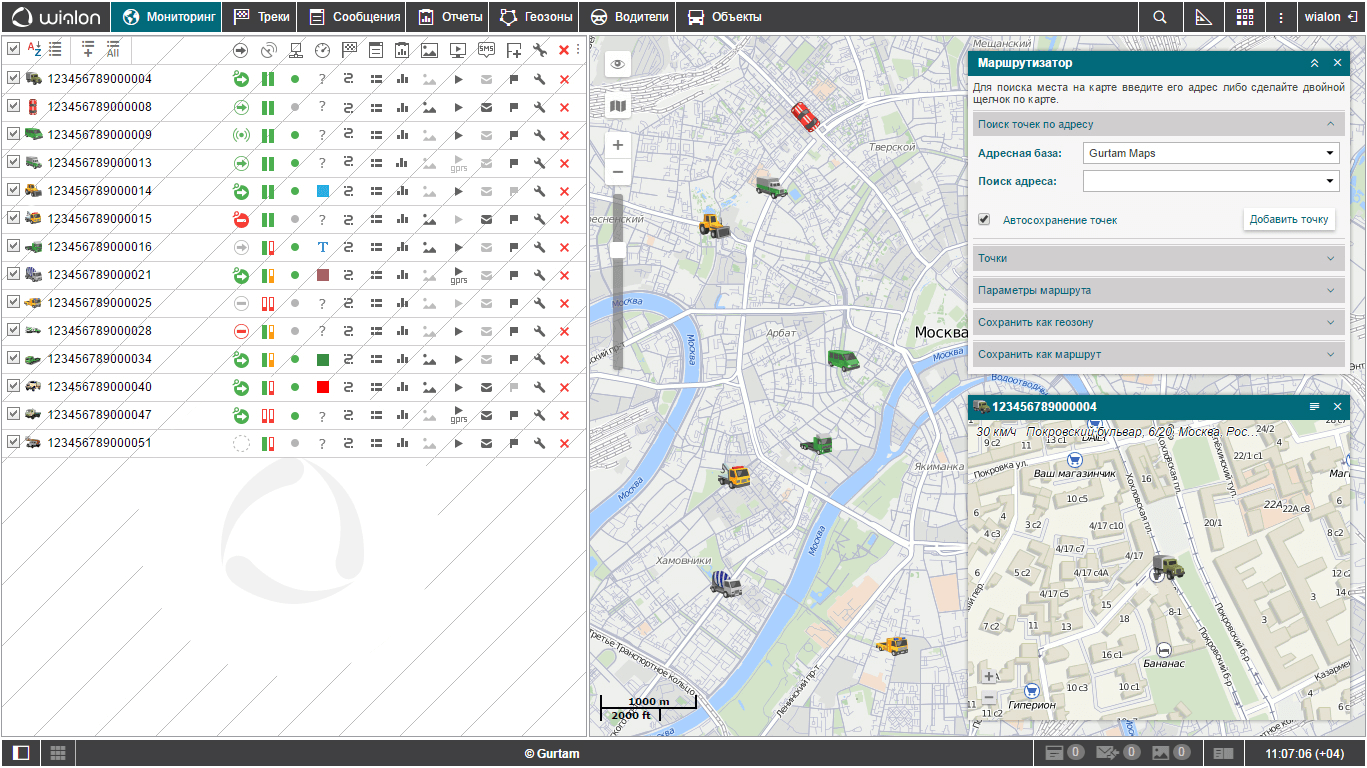The image size is (1367, 768).
Task: Click the map layers icon on map
Action: click(x=618, y=105)
